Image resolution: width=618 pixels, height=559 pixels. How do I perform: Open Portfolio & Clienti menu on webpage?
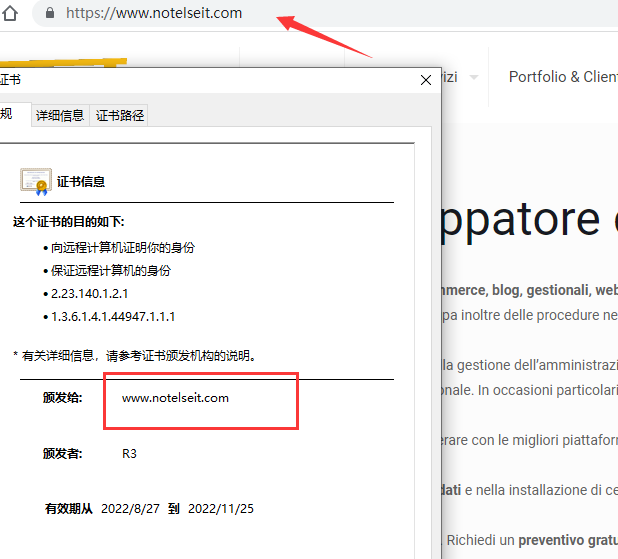click(563, 77)
